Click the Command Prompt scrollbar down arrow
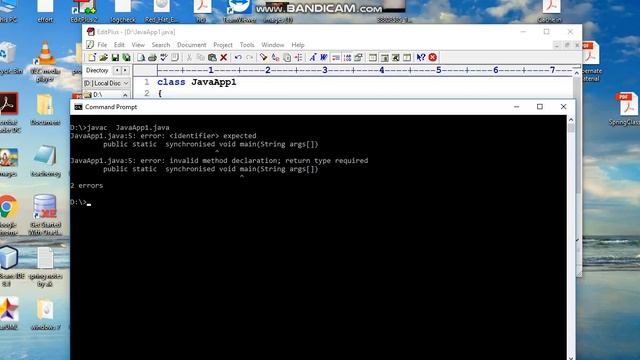Image resolution: width=640 pixels, height=360 pixels. [x=571, y=357]
